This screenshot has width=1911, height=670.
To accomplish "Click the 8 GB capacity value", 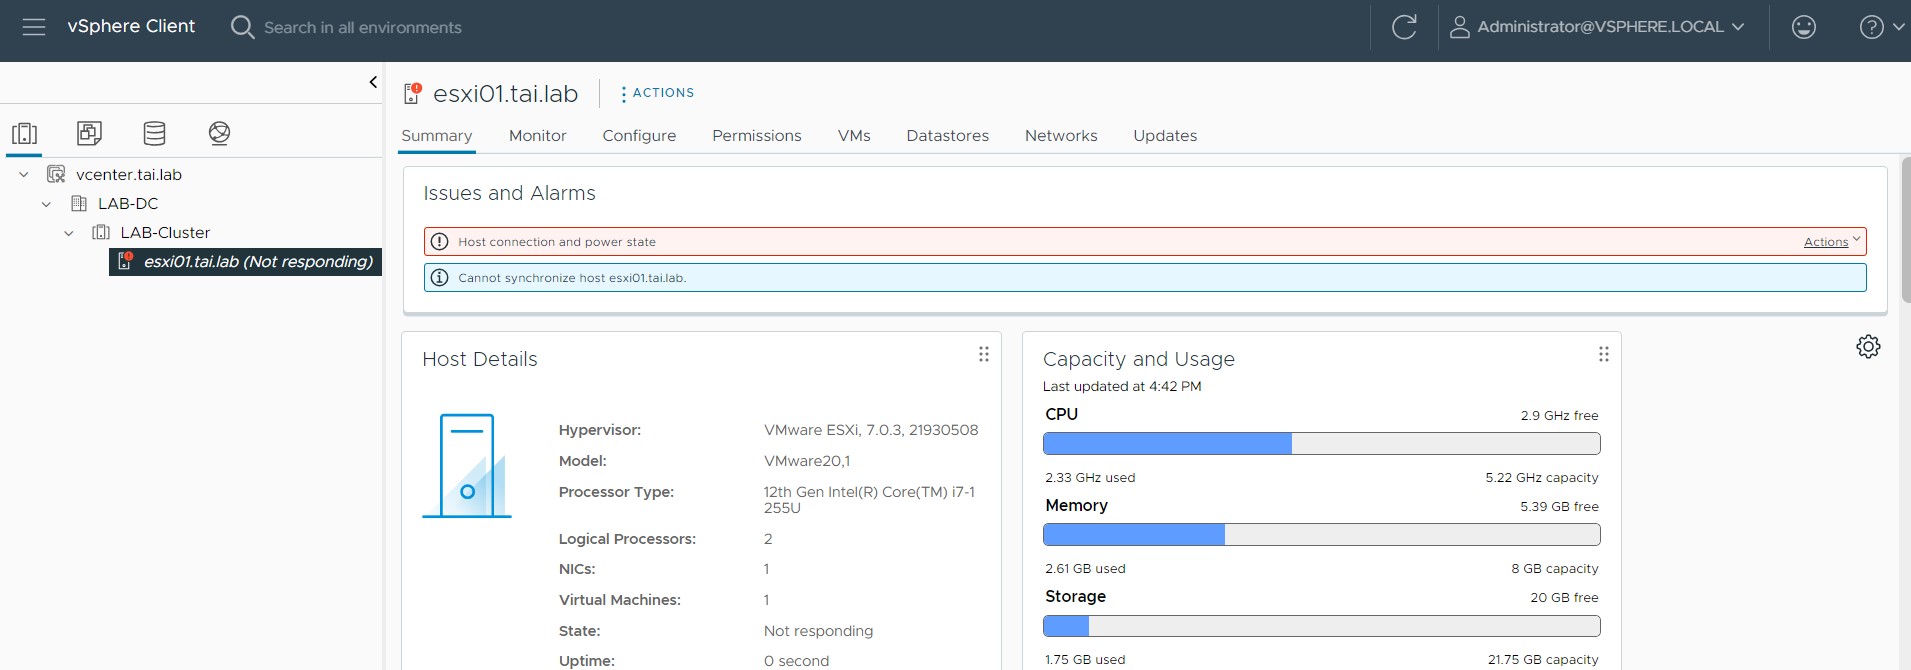I will [x=1555, y=569].
